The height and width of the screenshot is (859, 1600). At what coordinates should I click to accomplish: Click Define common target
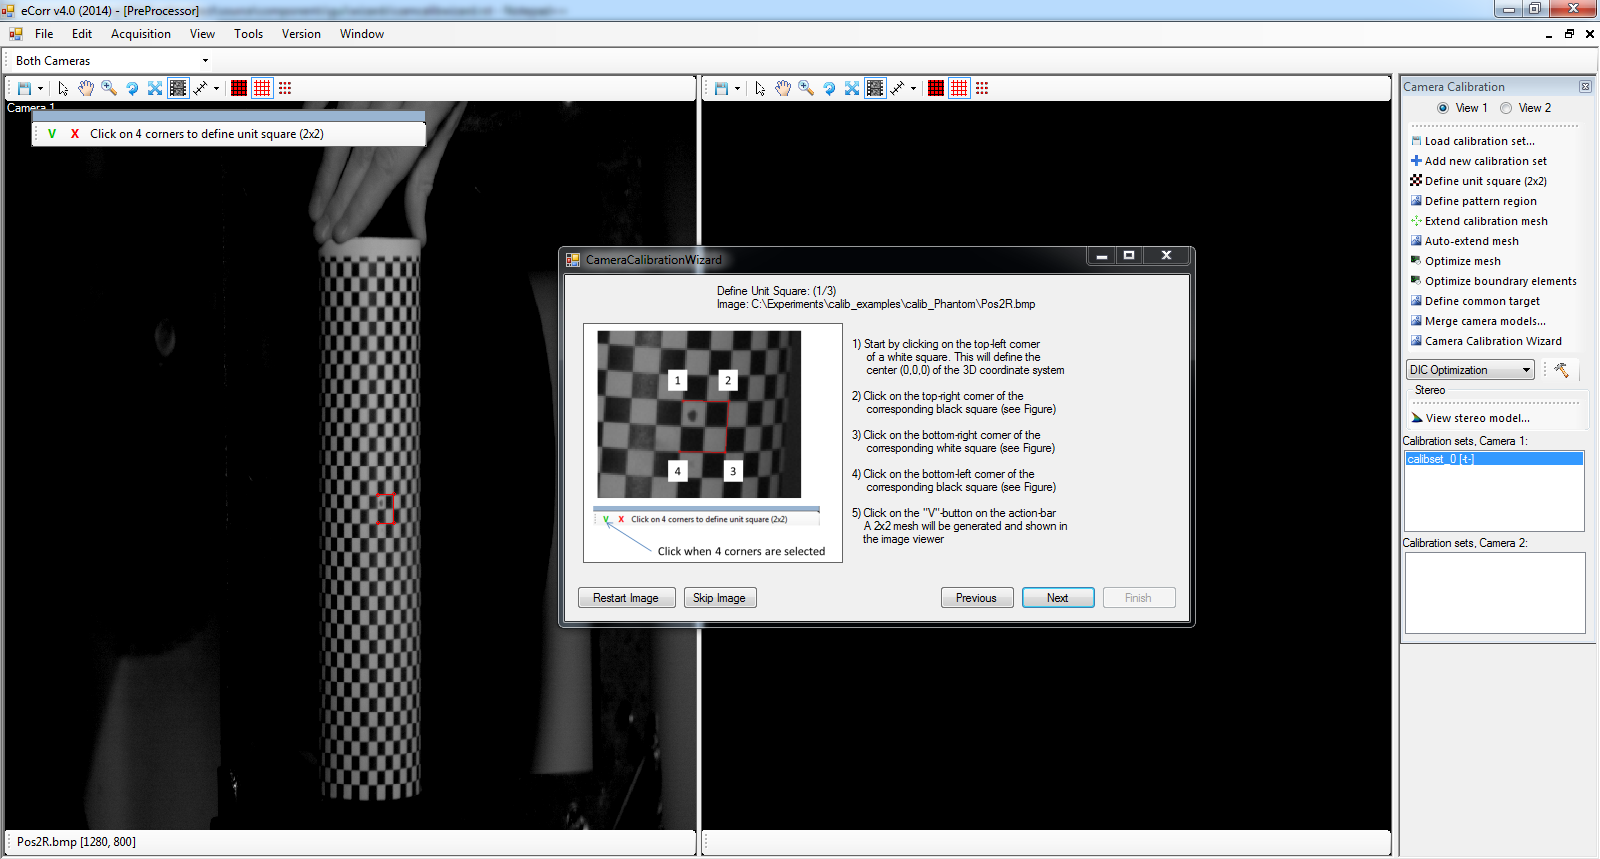pyautogui.click(x=1475, y=301)
